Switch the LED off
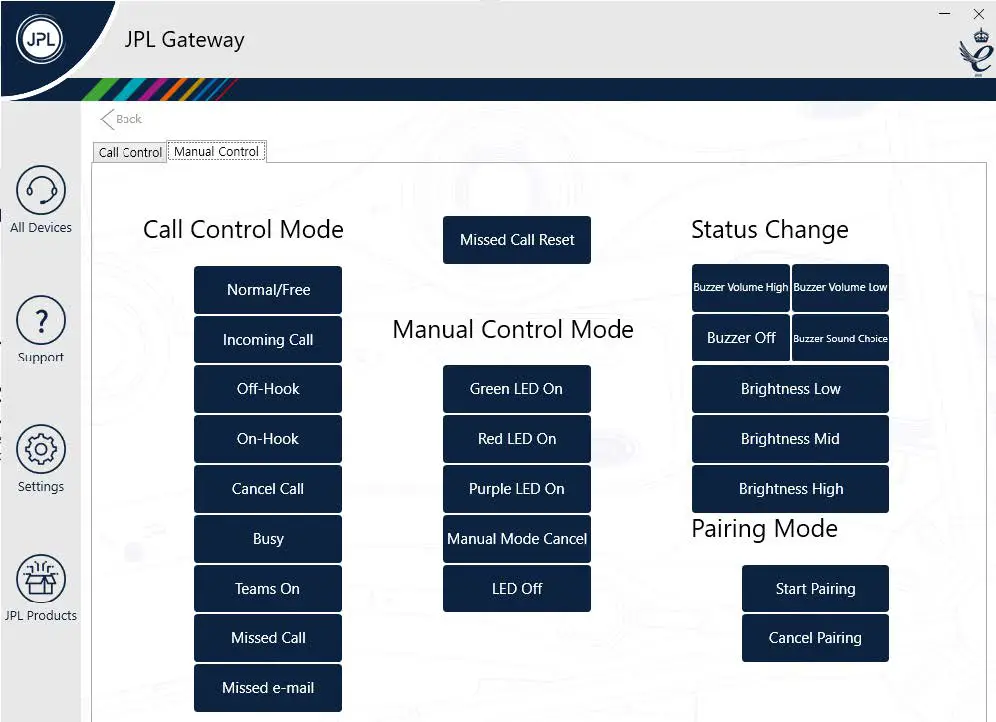Viewport: 996px width, 722px height. pos(517,589)
